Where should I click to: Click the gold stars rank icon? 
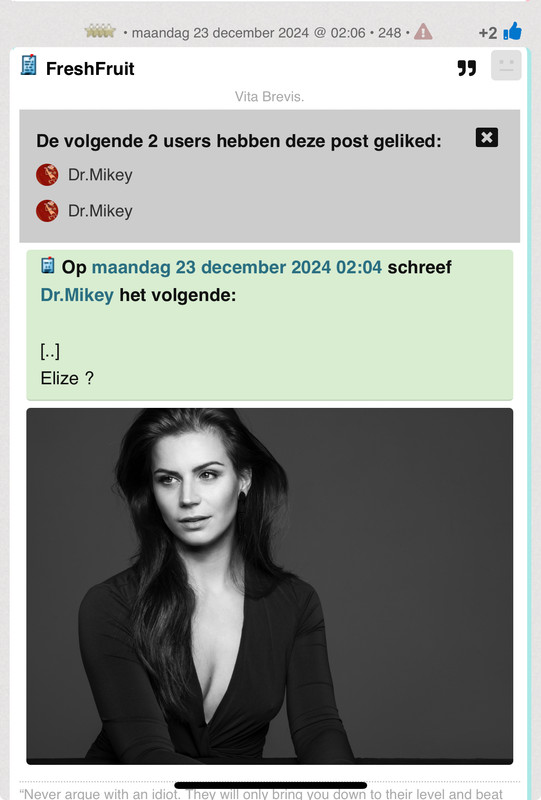100,32
